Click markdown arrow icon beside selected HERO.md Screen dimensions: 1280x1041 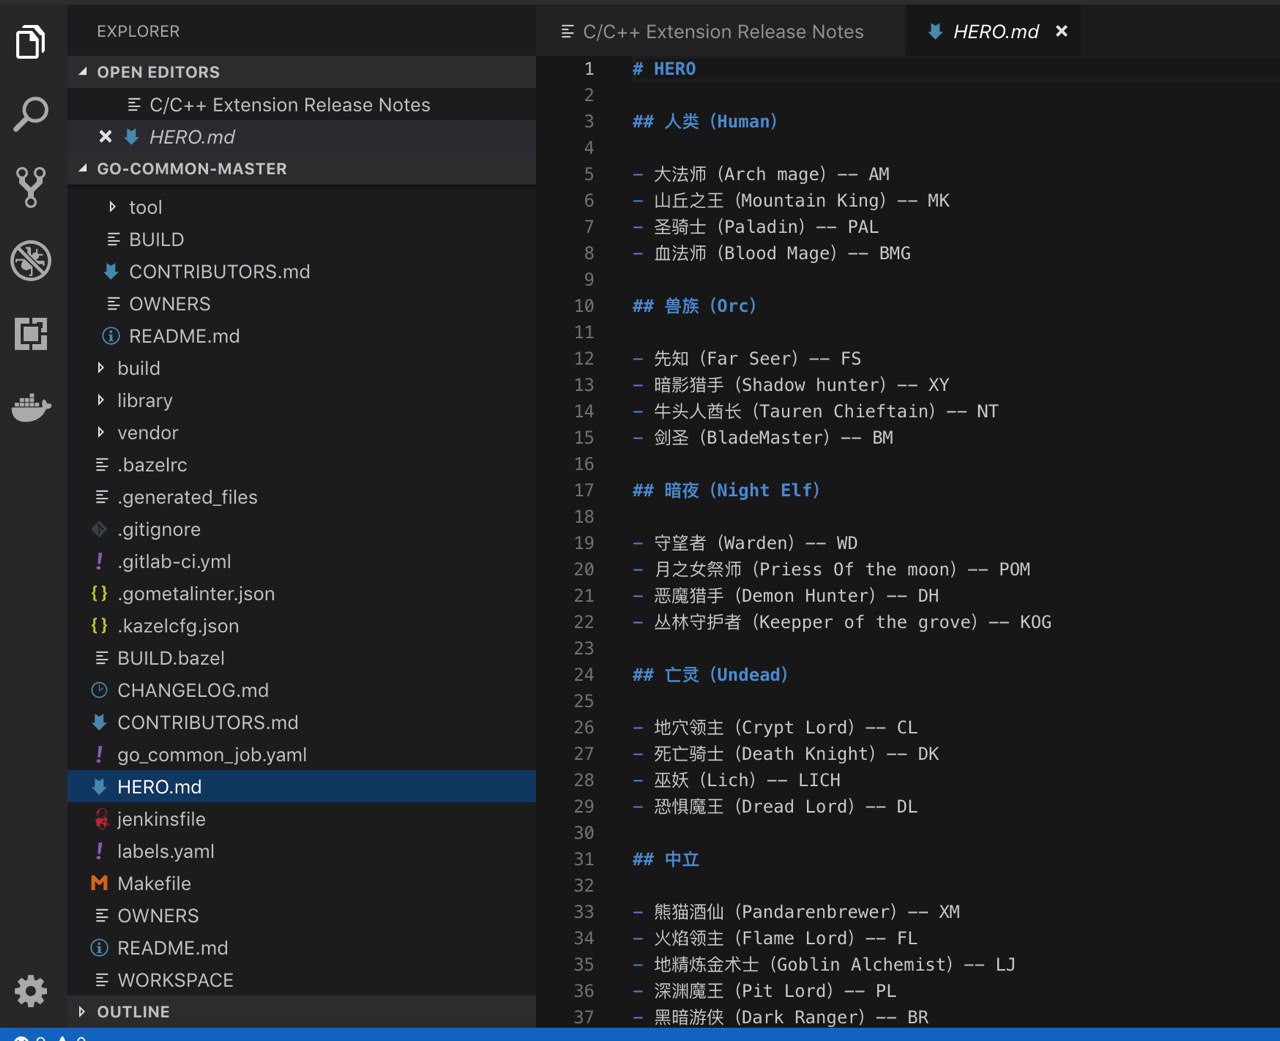coord(99,786)
